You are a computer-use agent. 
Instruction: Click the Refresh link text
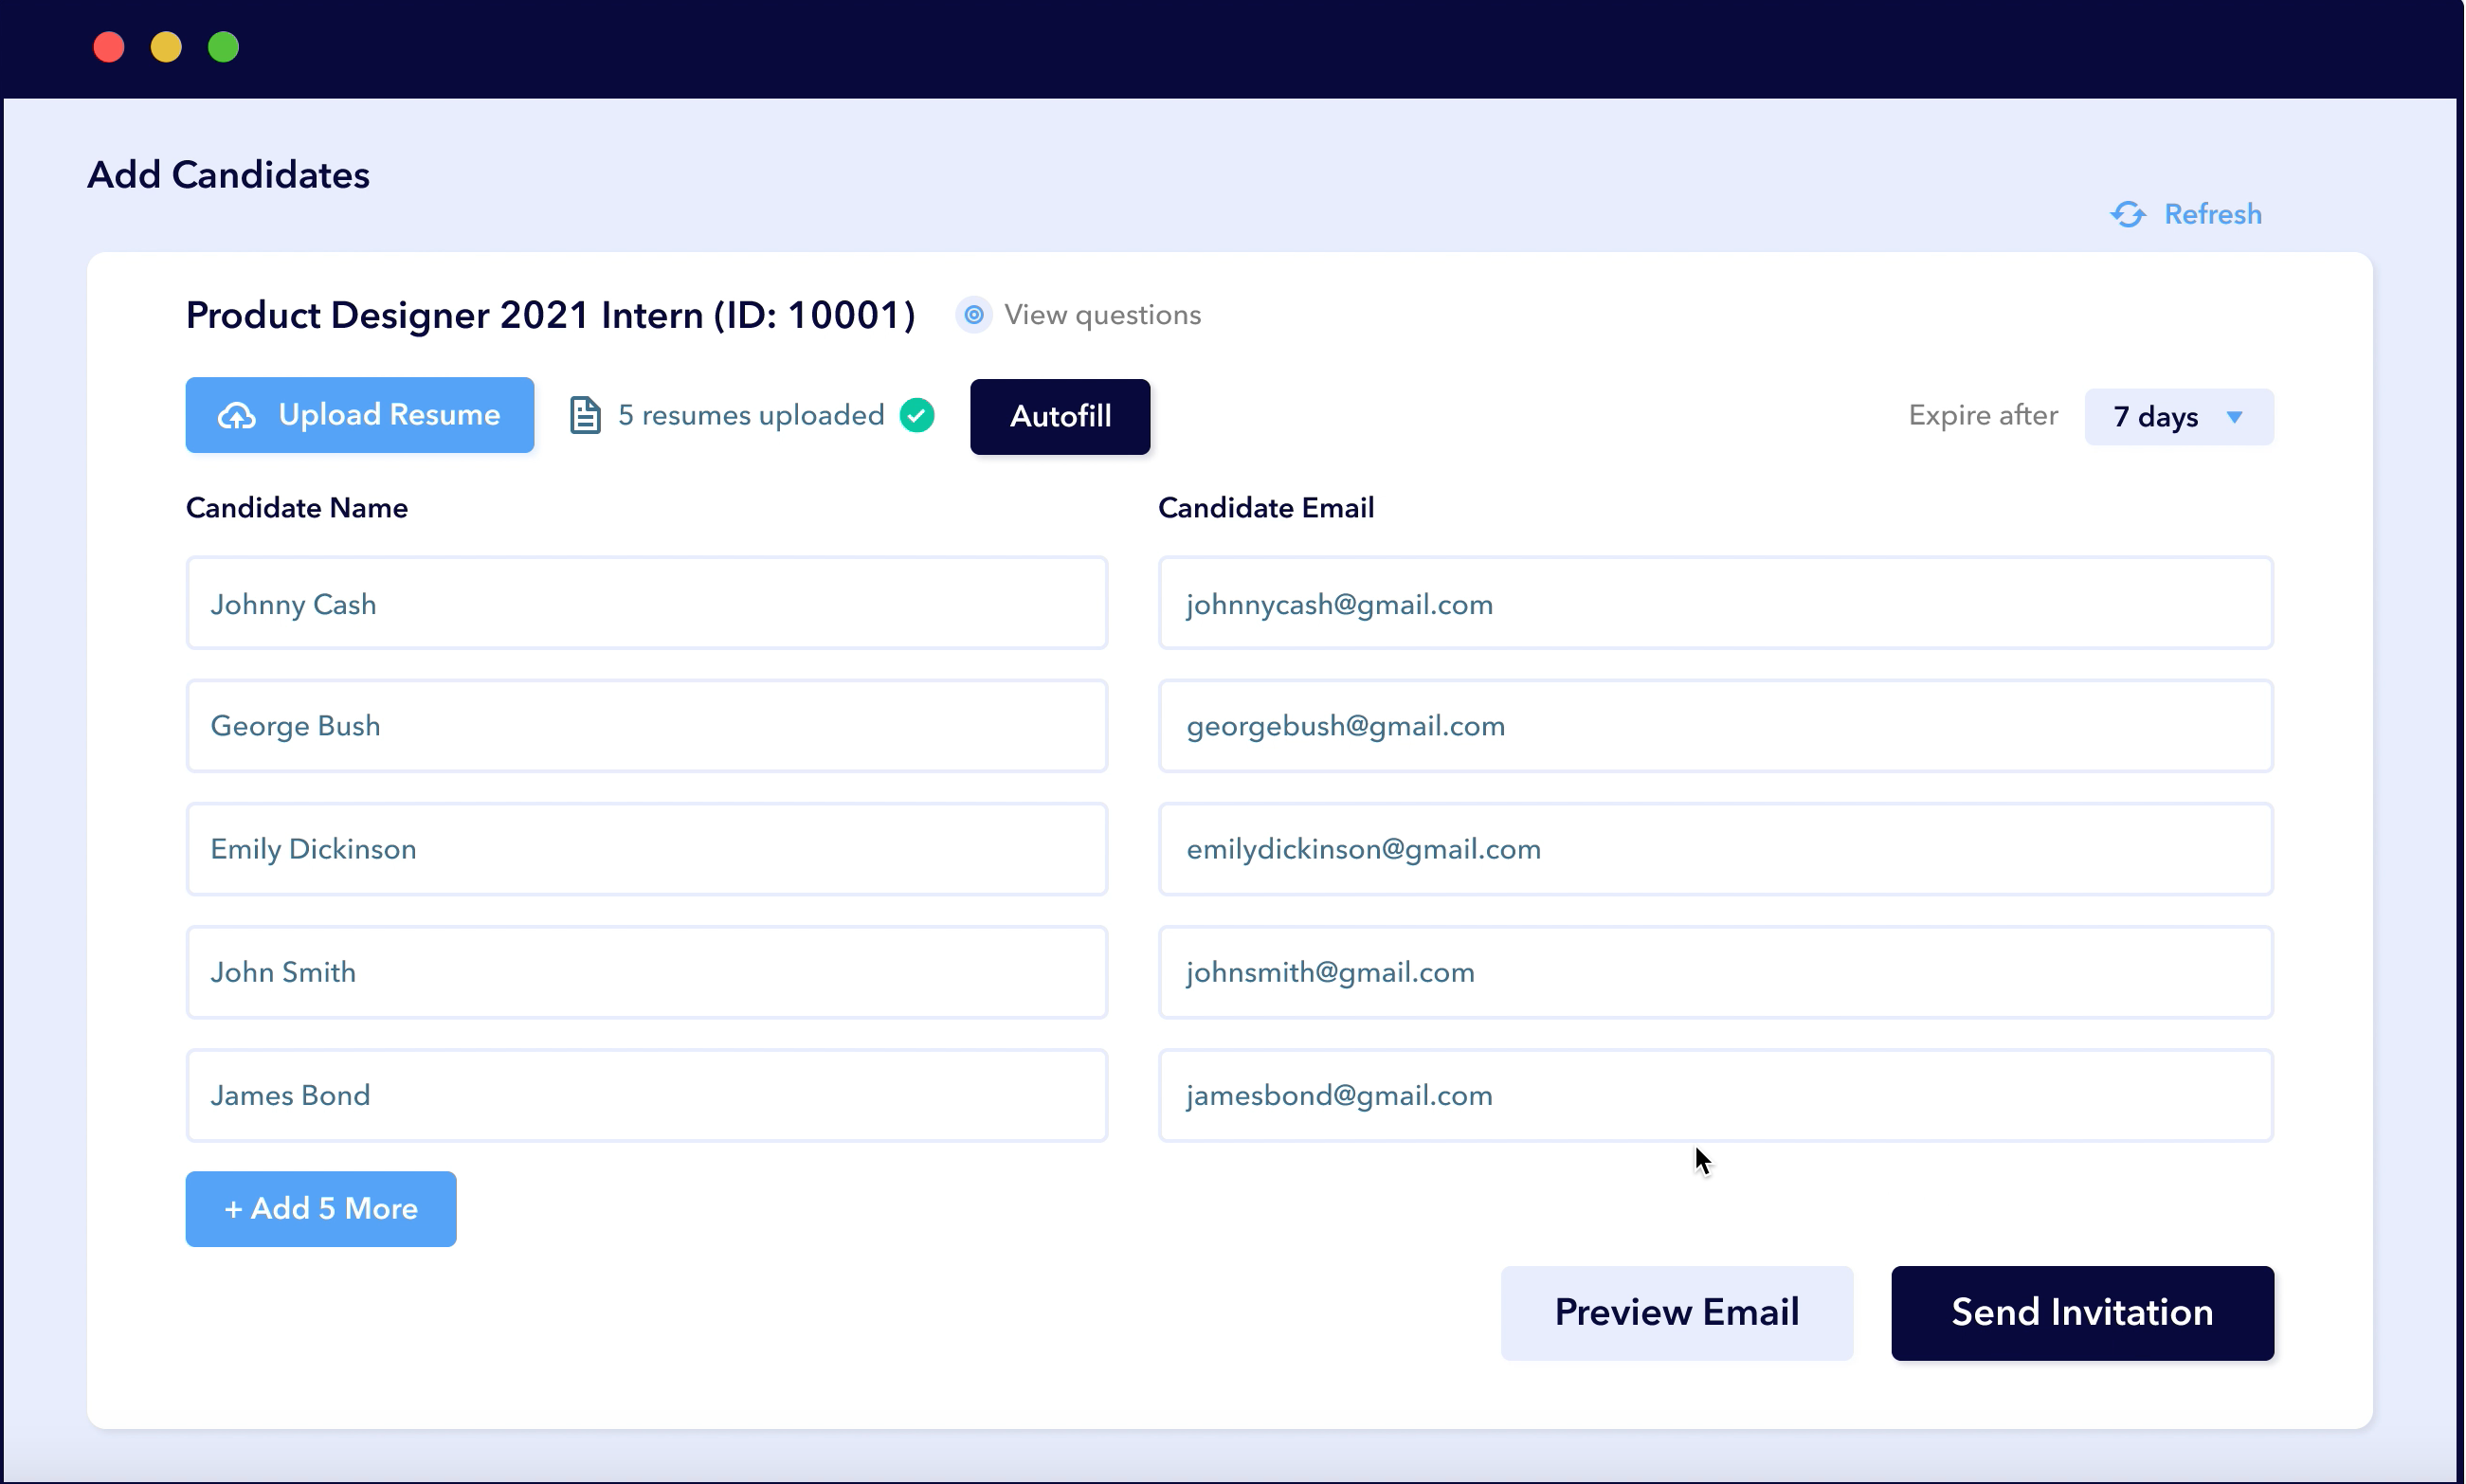pyautogui.click(x=2212, y=214)
